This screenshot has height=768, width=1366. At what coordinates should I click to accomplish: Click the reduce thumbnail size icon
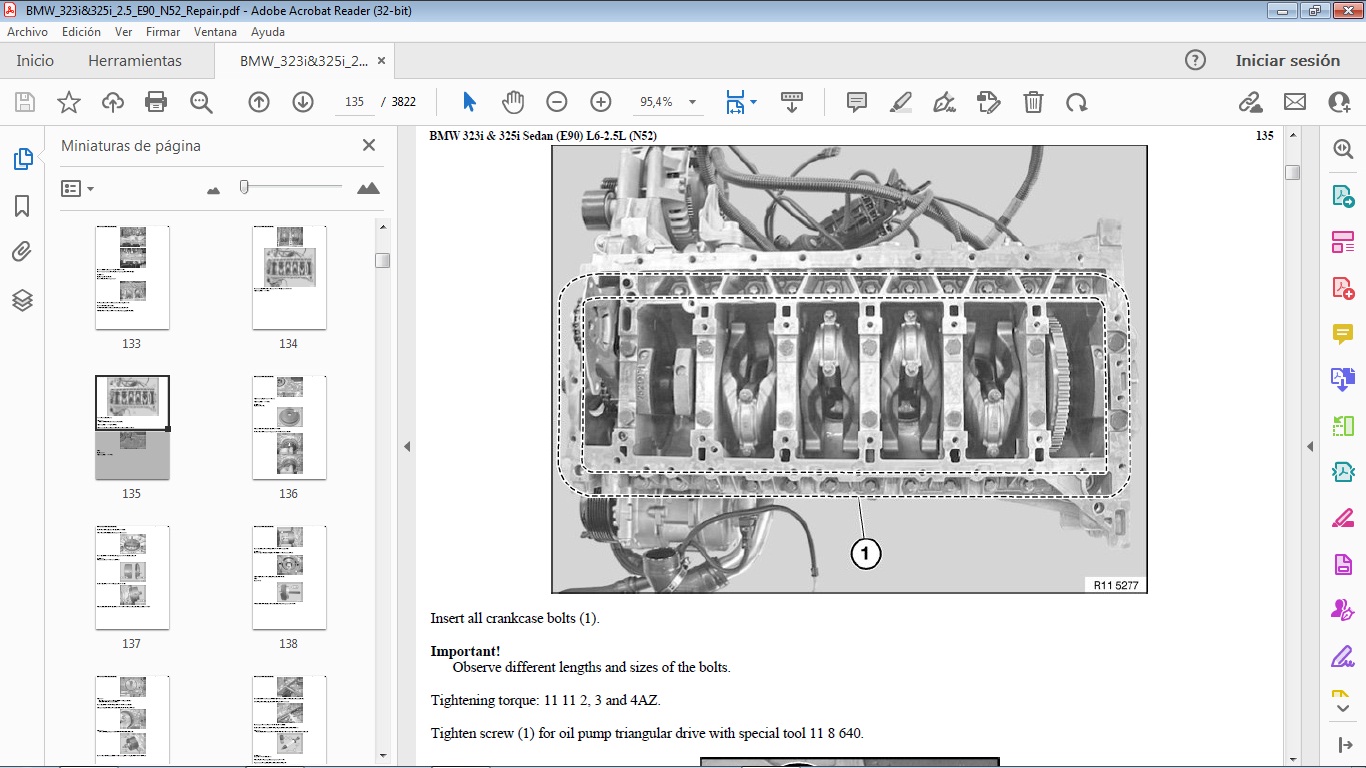[x=213, y=189]
